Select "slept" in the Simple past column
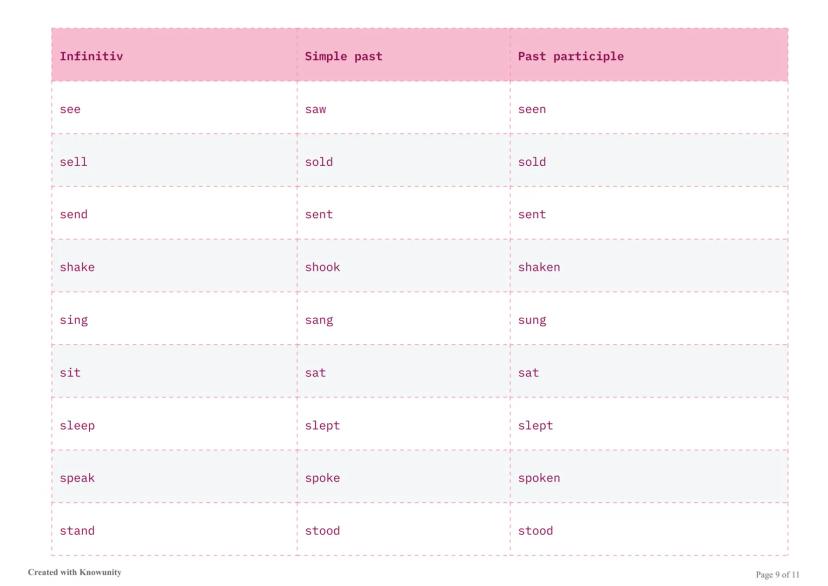The width and height of the screenshot is (828, 586). pyautogui.click(x=322, y=425)
